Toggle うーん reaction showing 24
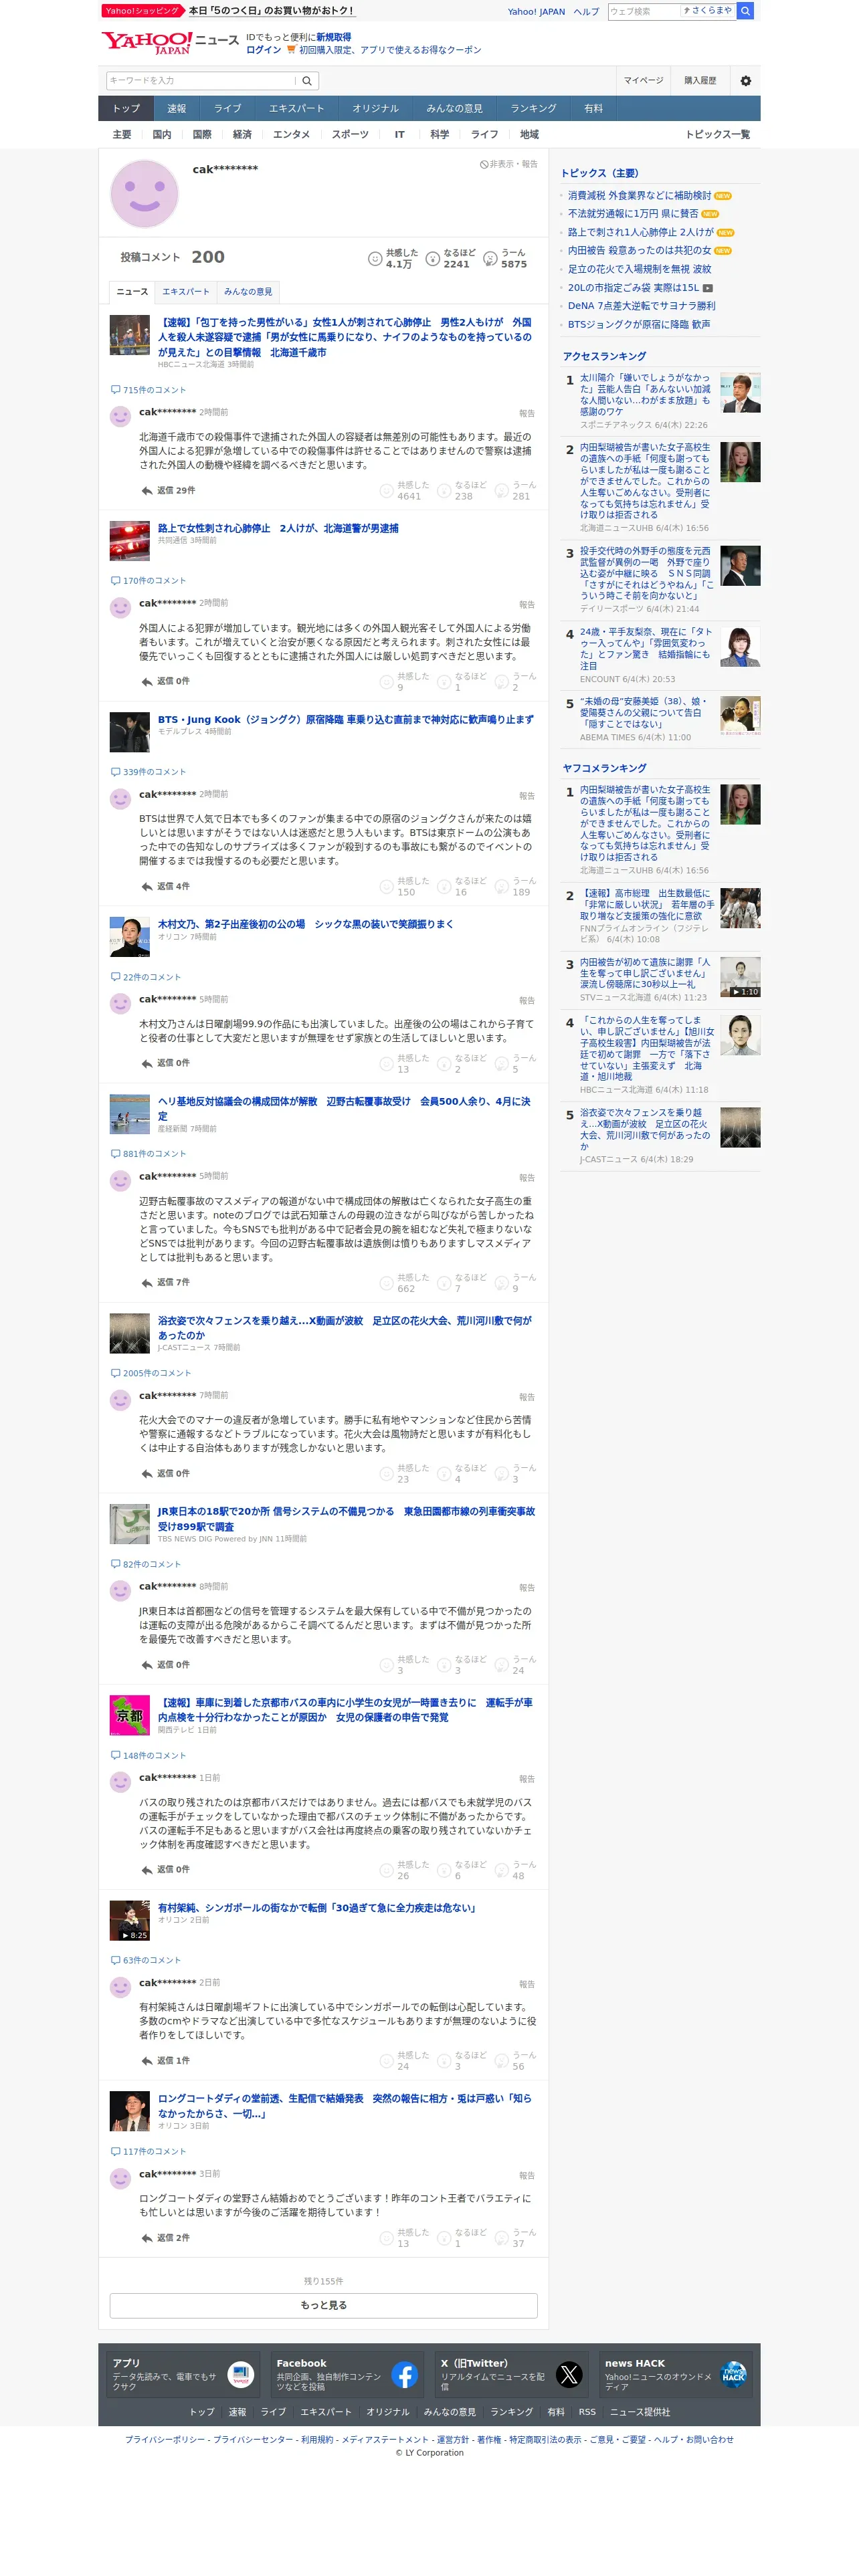The width and height of the screenshot is (859, 2576). tap(517, 1665)
